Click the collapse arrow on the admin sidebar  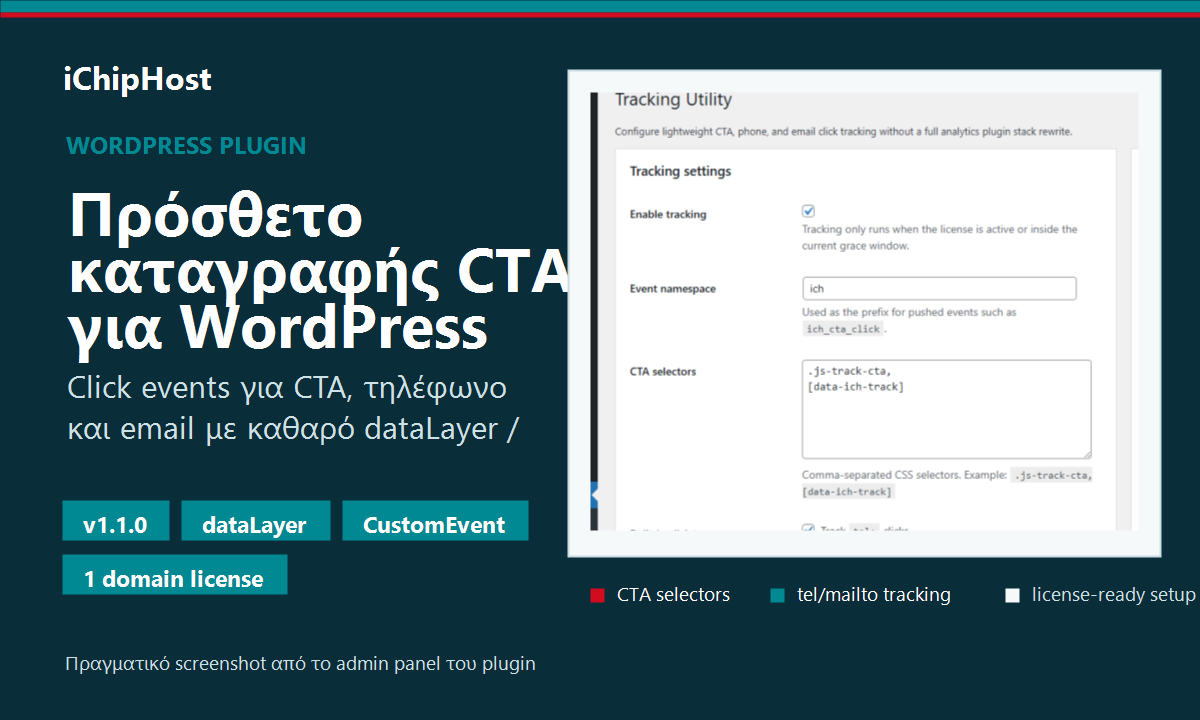click(594, 495)
